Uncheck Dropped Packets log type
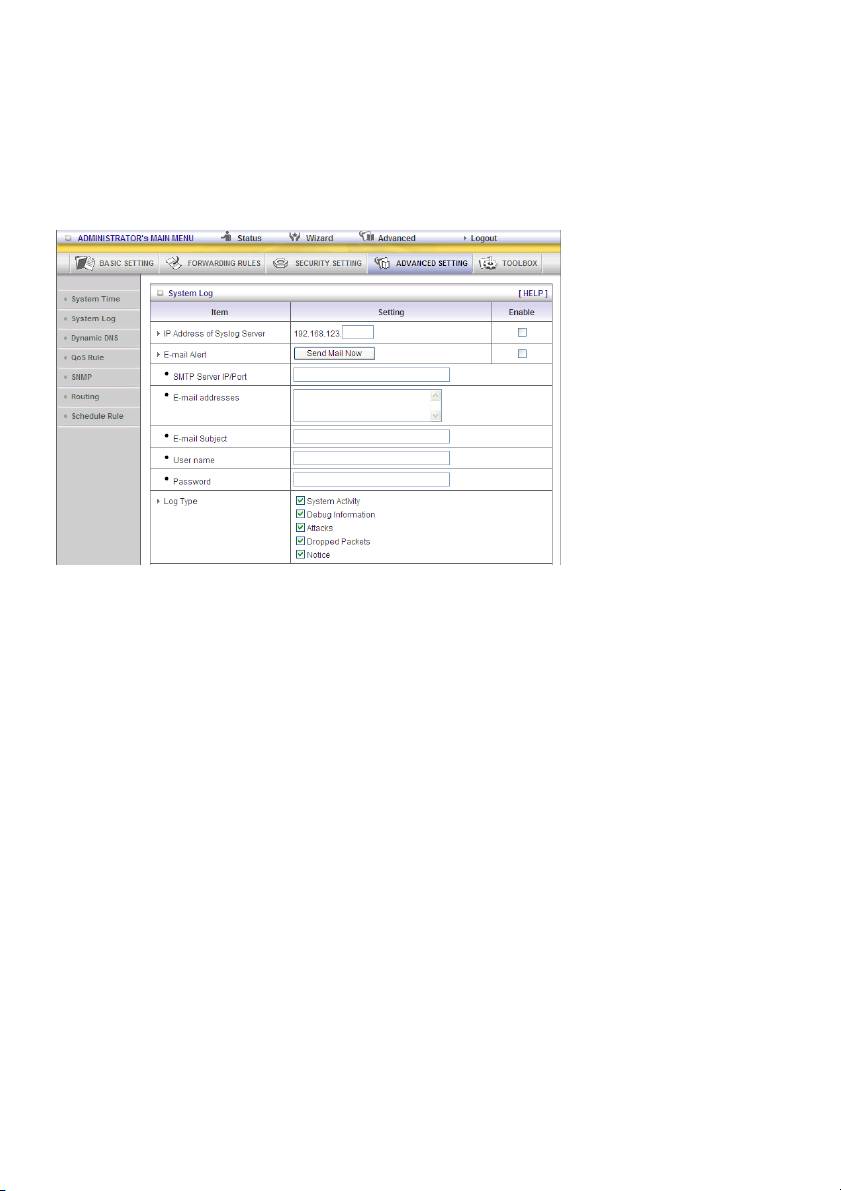Screen dimensions: 841x1191 click(x=301, y=541)
